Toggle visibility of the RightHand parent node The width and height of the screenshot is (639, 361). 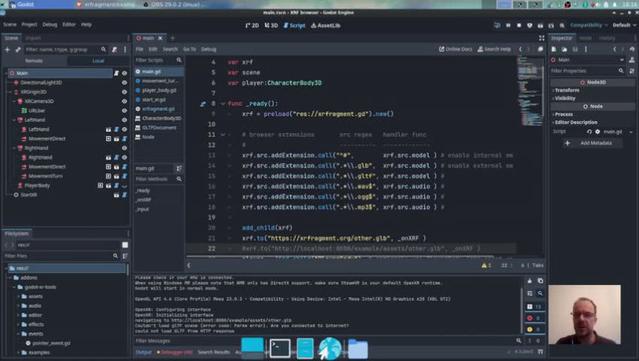pos(124,148)
